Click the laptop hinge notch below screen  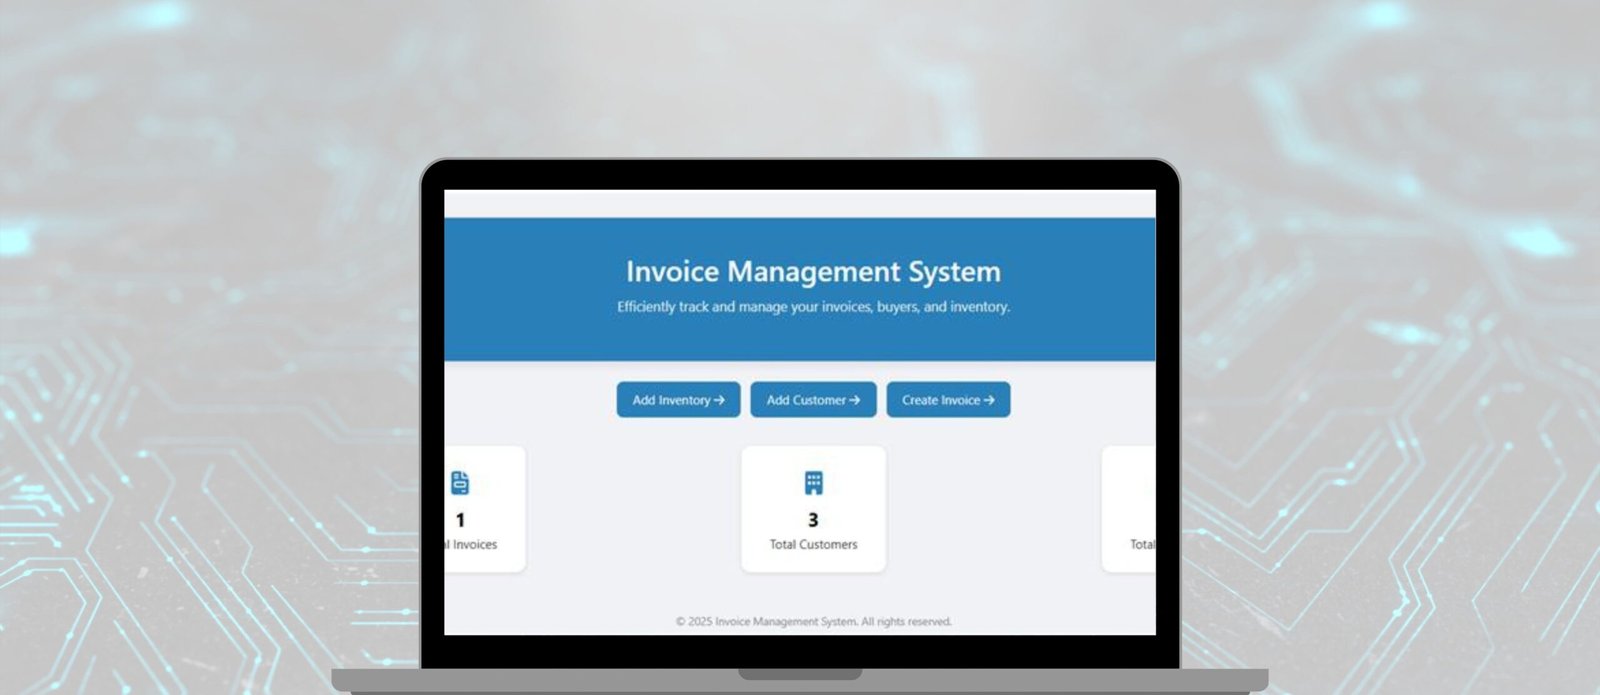(x=800, y=675)
